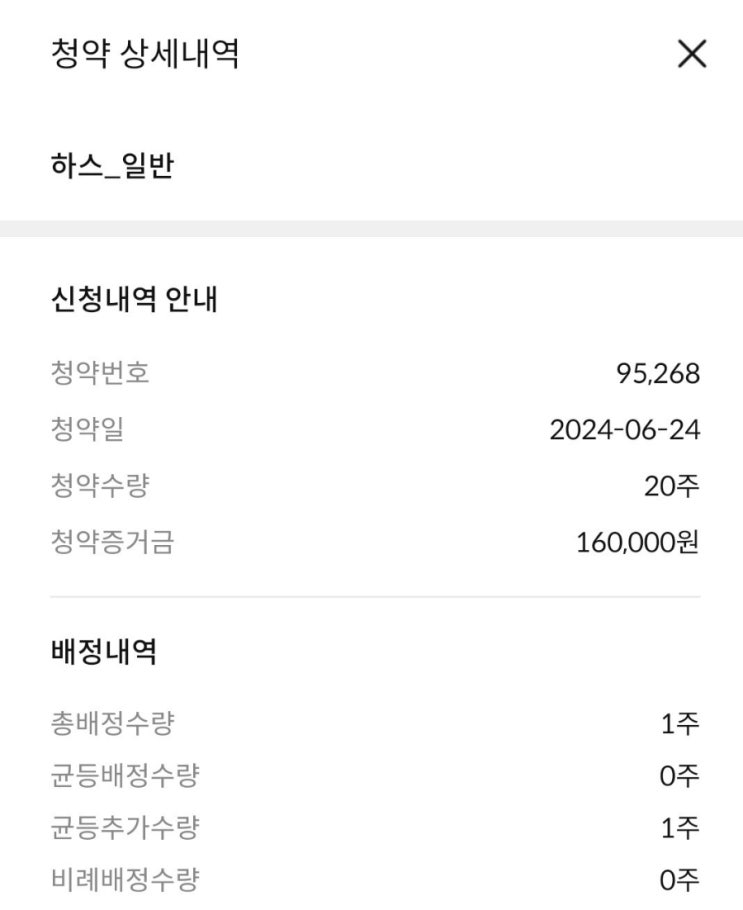Image resolution: width=743 pixels, height=910 pixels.
Task: Select the 160,000원 deposit amount
Action: pos(637,543)
